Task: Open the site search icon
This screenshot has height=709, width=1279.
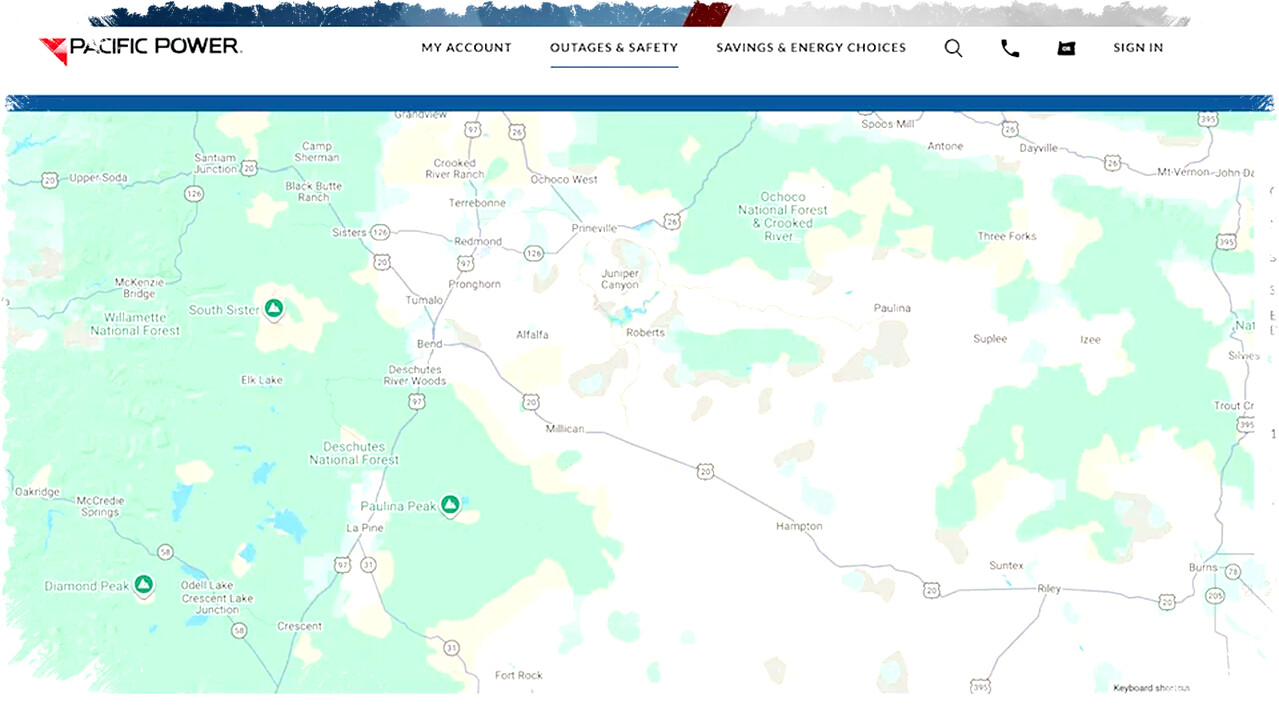Action: [953, 47]
